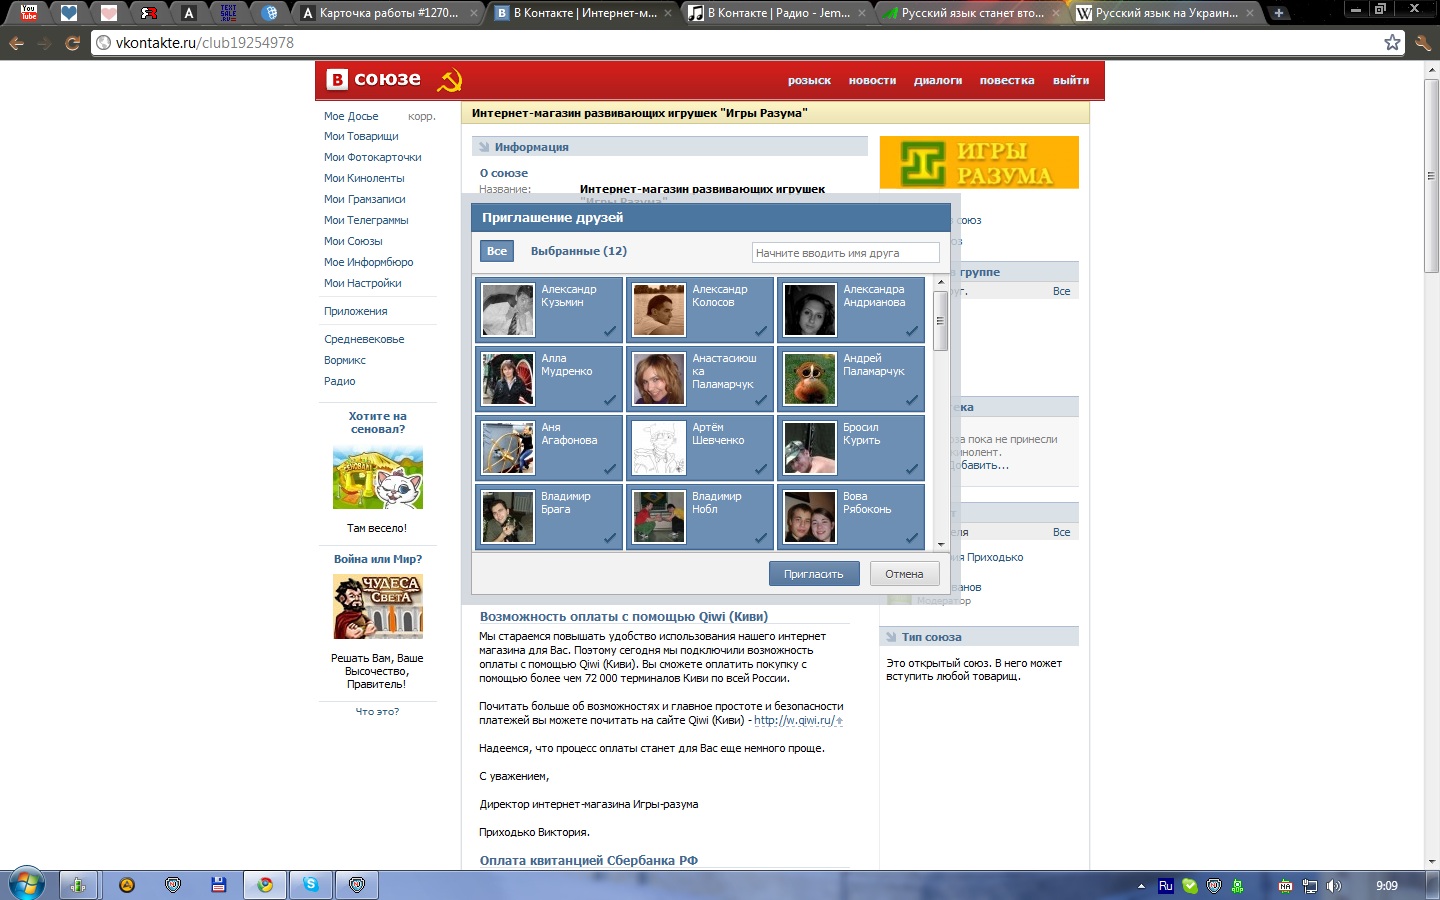Switch to Chrome in the taskbar

pos(265,885)
